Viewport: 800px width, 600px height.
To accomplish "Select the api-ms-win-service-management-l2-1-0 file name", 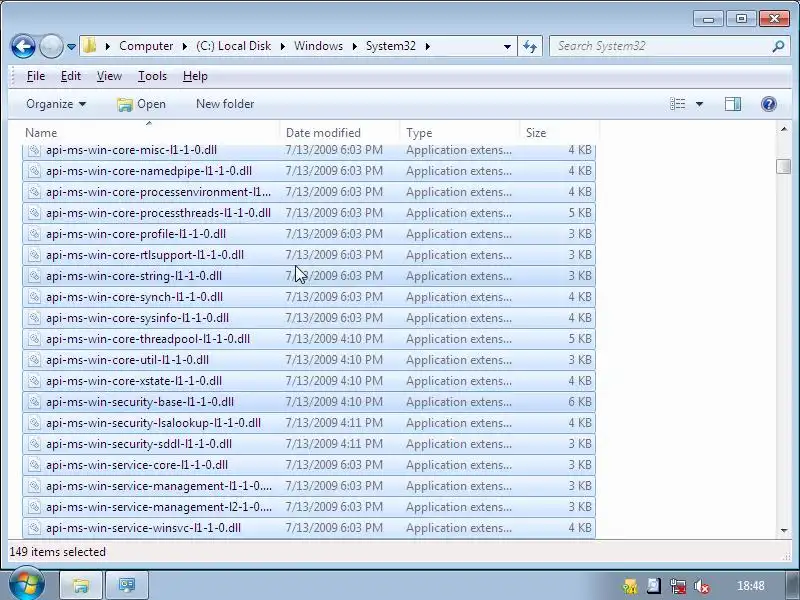I will pyautogui.click(x=159, y=507).
